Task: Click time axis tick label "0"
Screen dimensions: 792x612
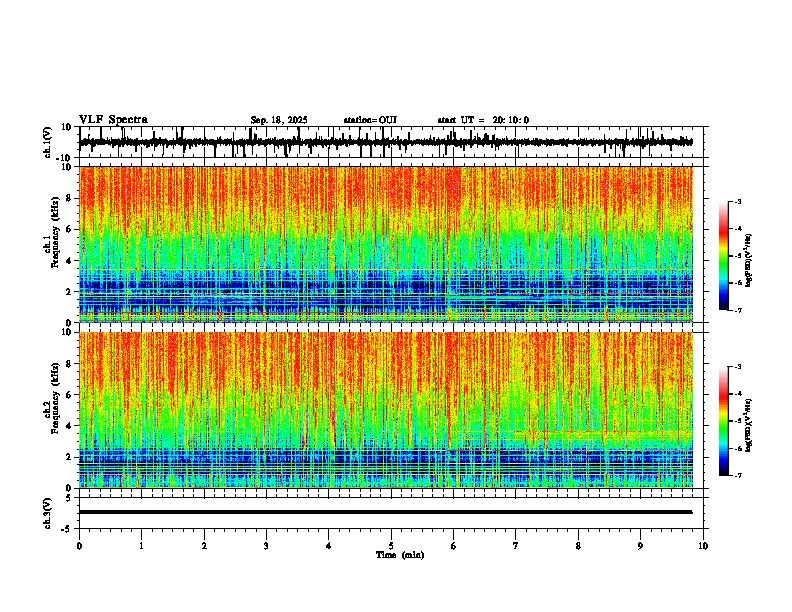Action: coord(79,546)
